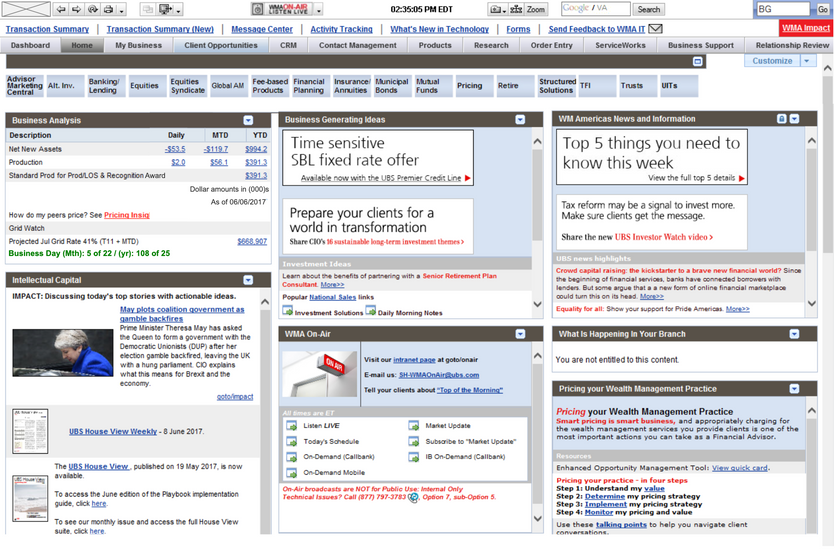This screenshot has height=550, width=835.
Task: Open the UITs tile
Action: click(678, 86)
